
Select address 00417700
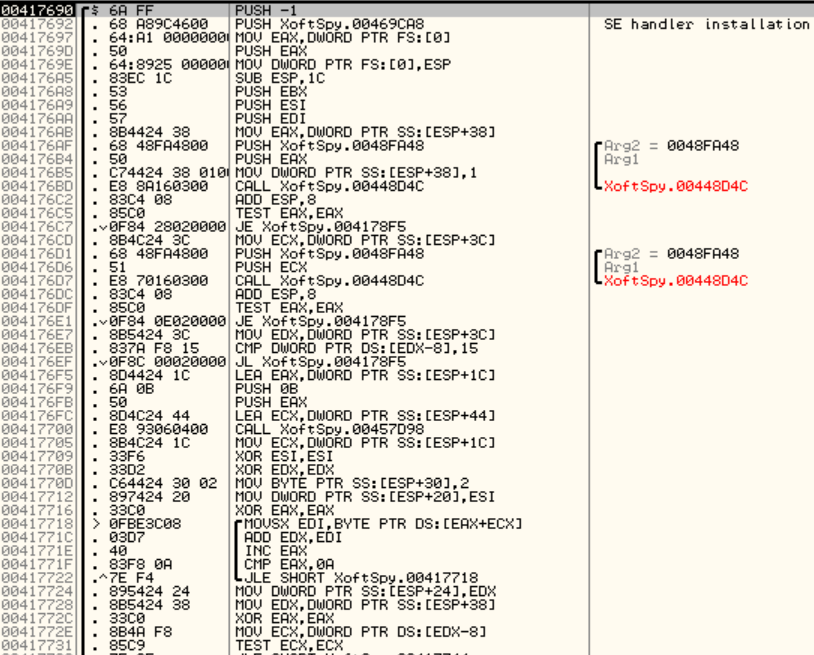click(x=37, y=429)
